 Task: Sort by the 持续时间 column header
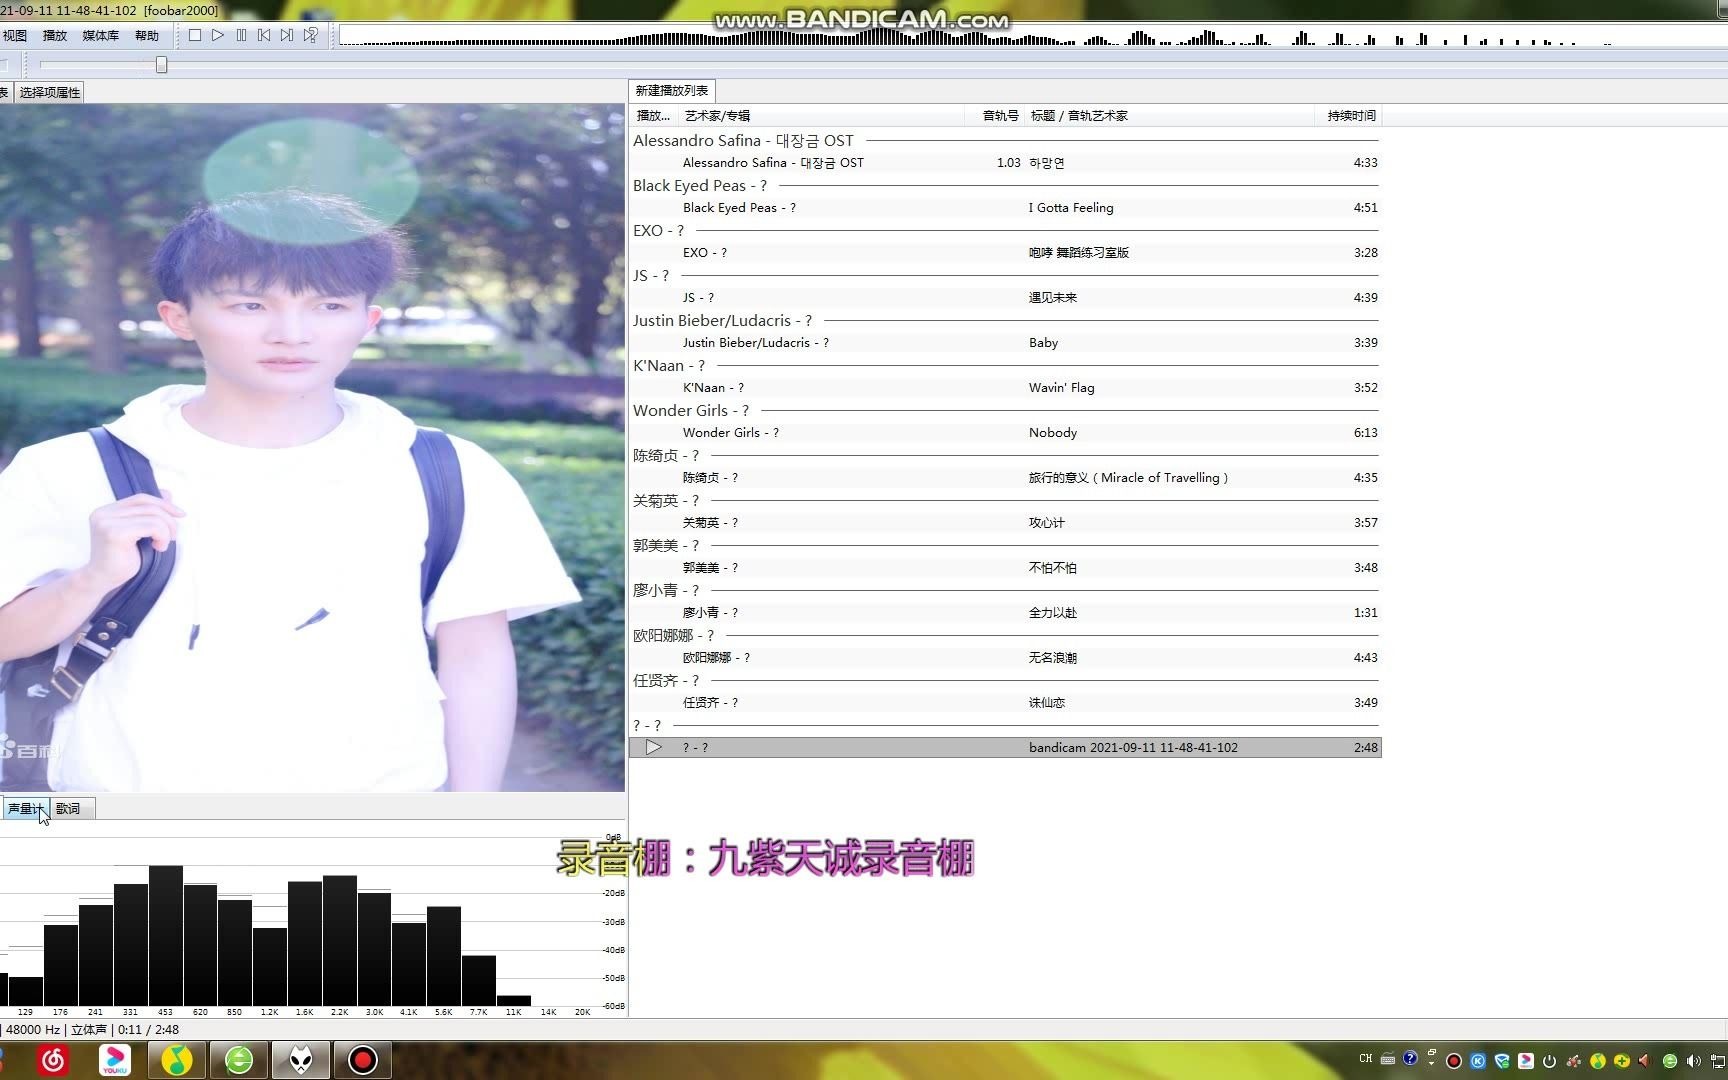coord(1348,115)
